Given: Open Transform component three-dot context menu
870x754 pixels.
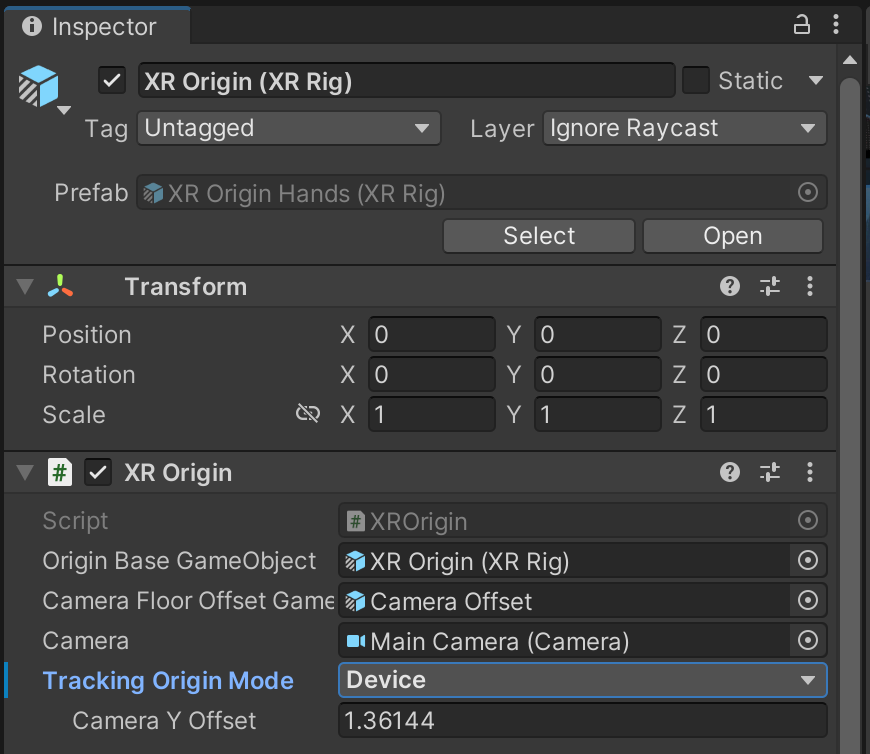Looking at the screenshot, I should tap(810, 287).
